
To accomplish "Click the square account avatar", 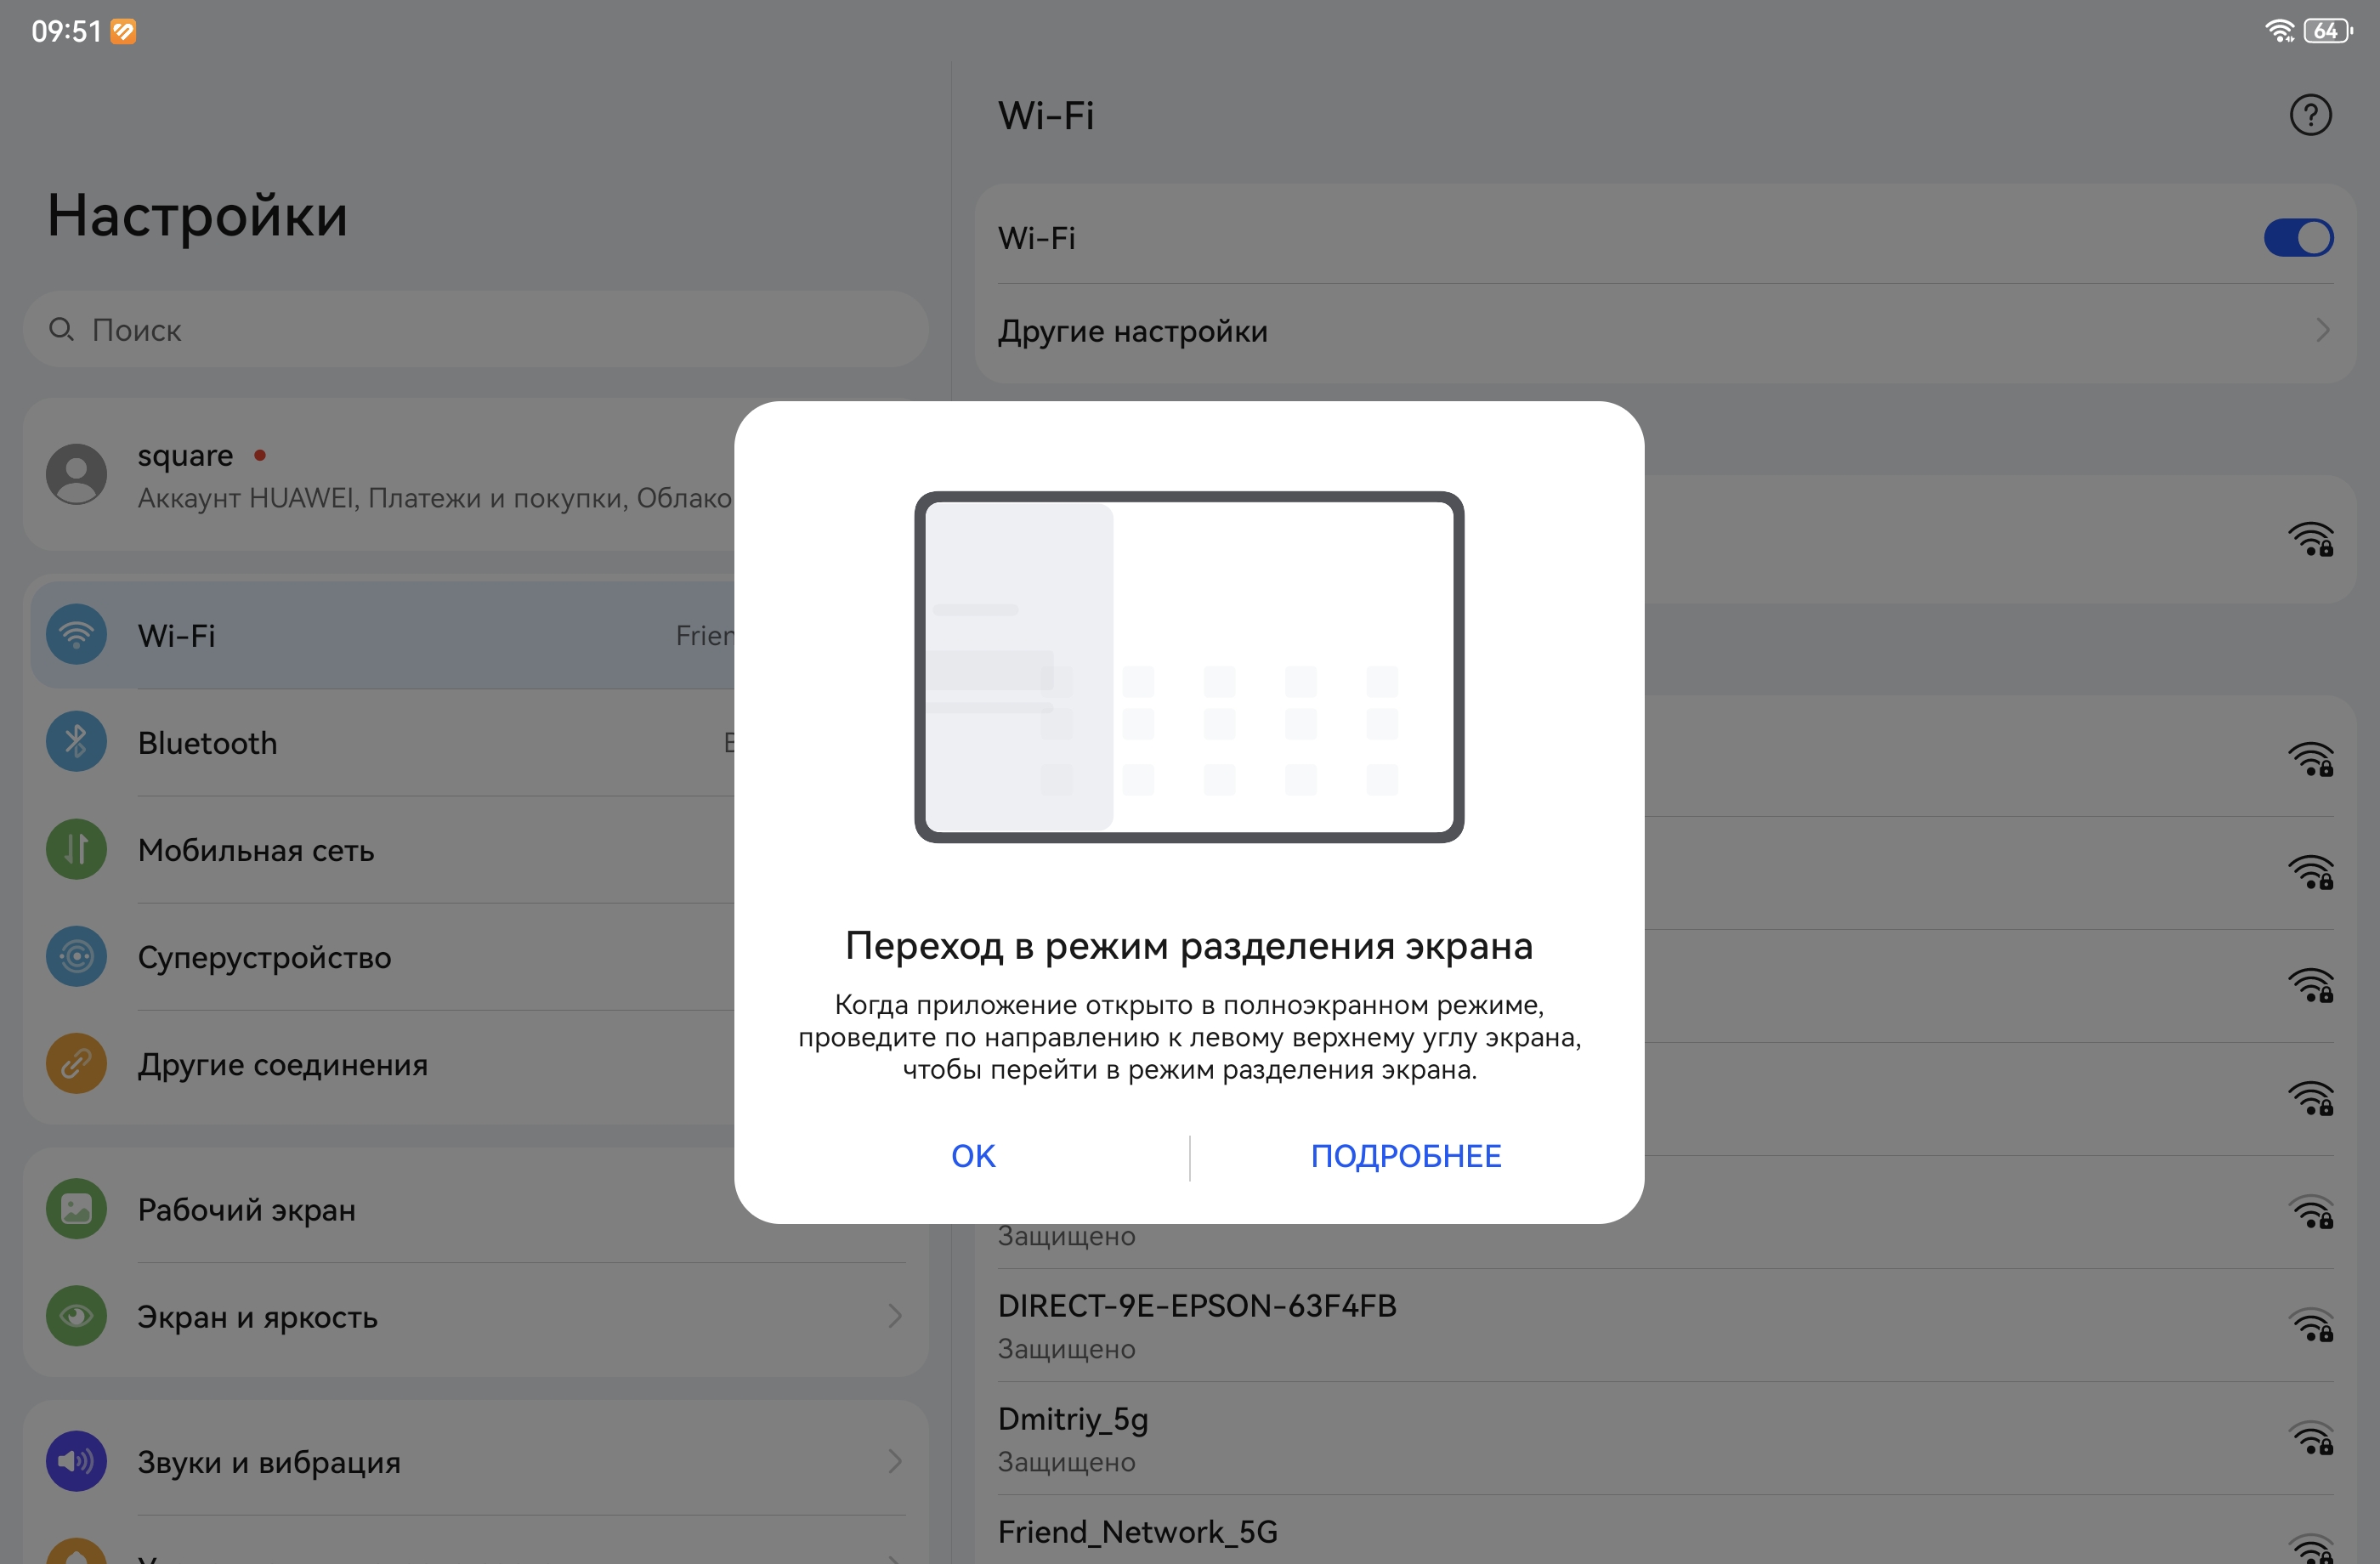I will (x=76, y=474).
